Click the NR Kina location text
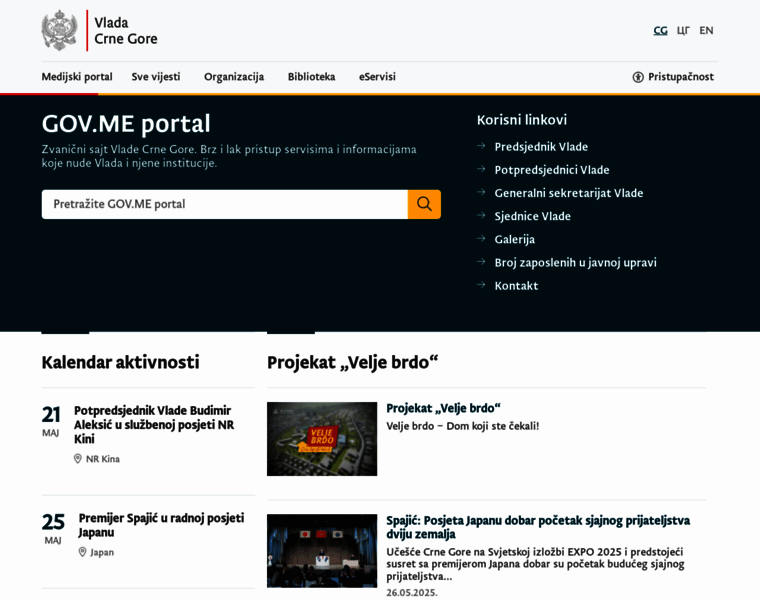Screen dimensions: 760x600 coord(103,458)
